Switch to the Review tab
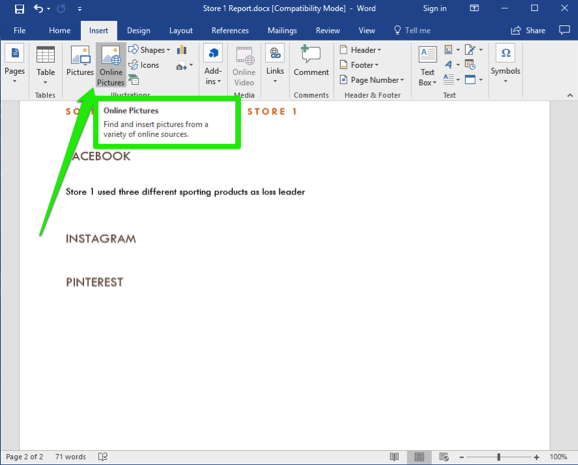578x465 pixels. point(328,31)
